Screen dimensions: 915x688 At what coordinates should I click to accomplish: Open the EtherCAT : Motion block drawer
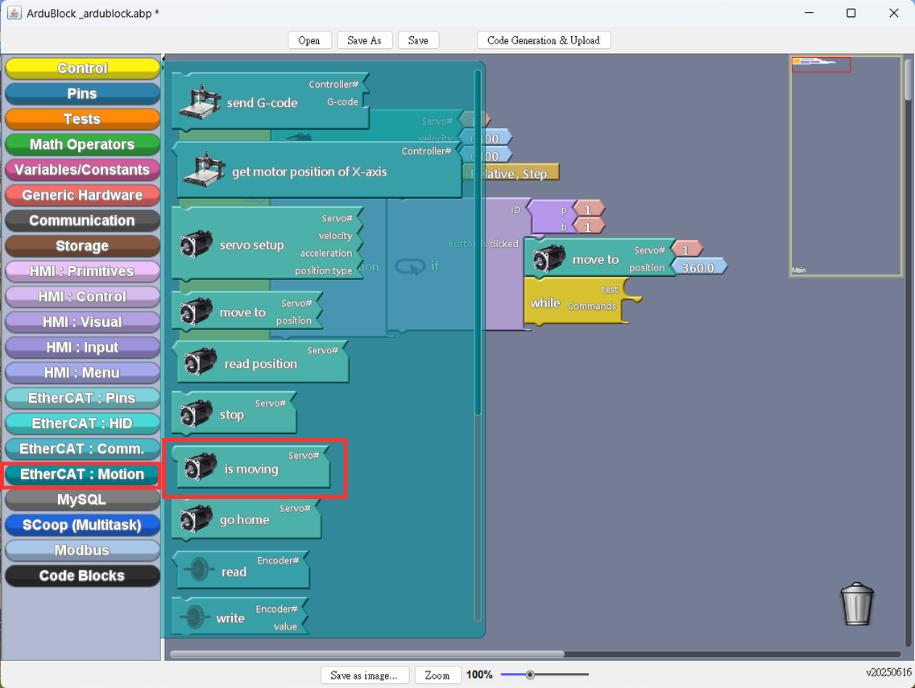click(x=82, y=474)
